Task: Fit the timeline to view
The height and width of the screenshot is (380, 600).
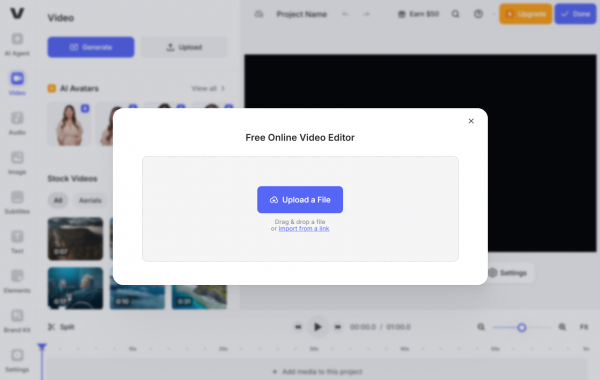Action: point(584,327)
